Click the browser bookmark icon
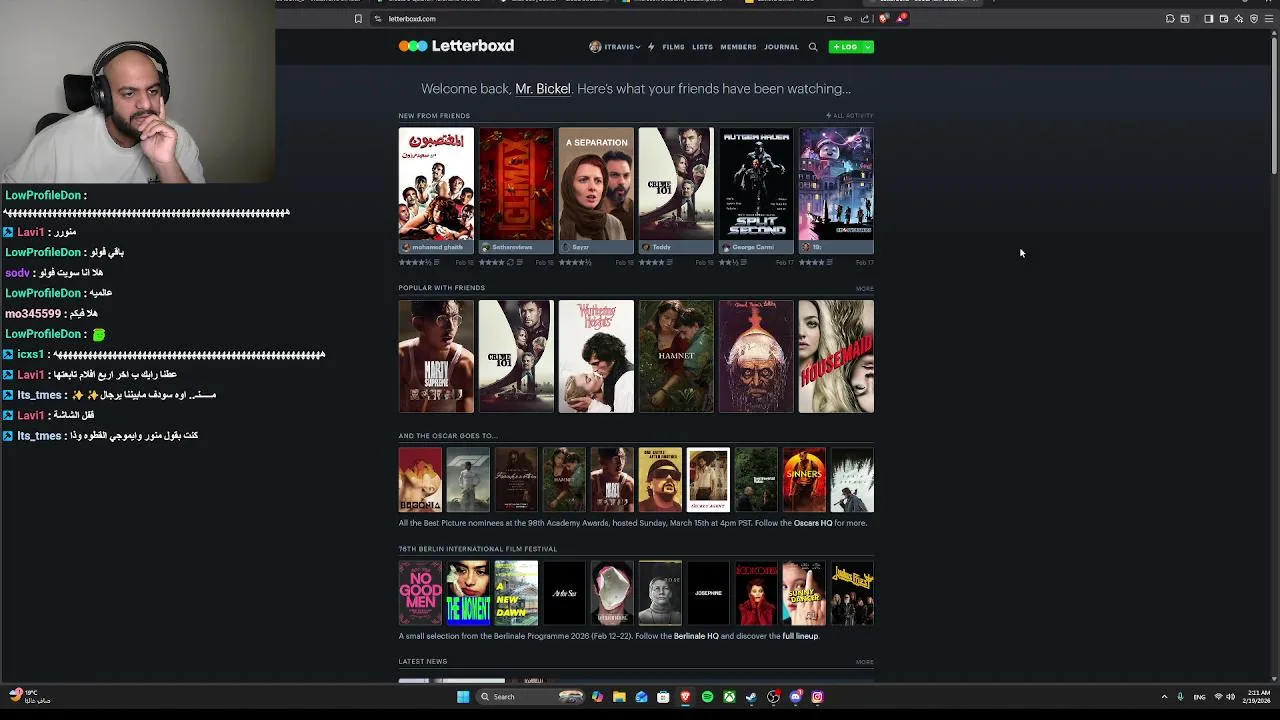 tap(358, 19)
